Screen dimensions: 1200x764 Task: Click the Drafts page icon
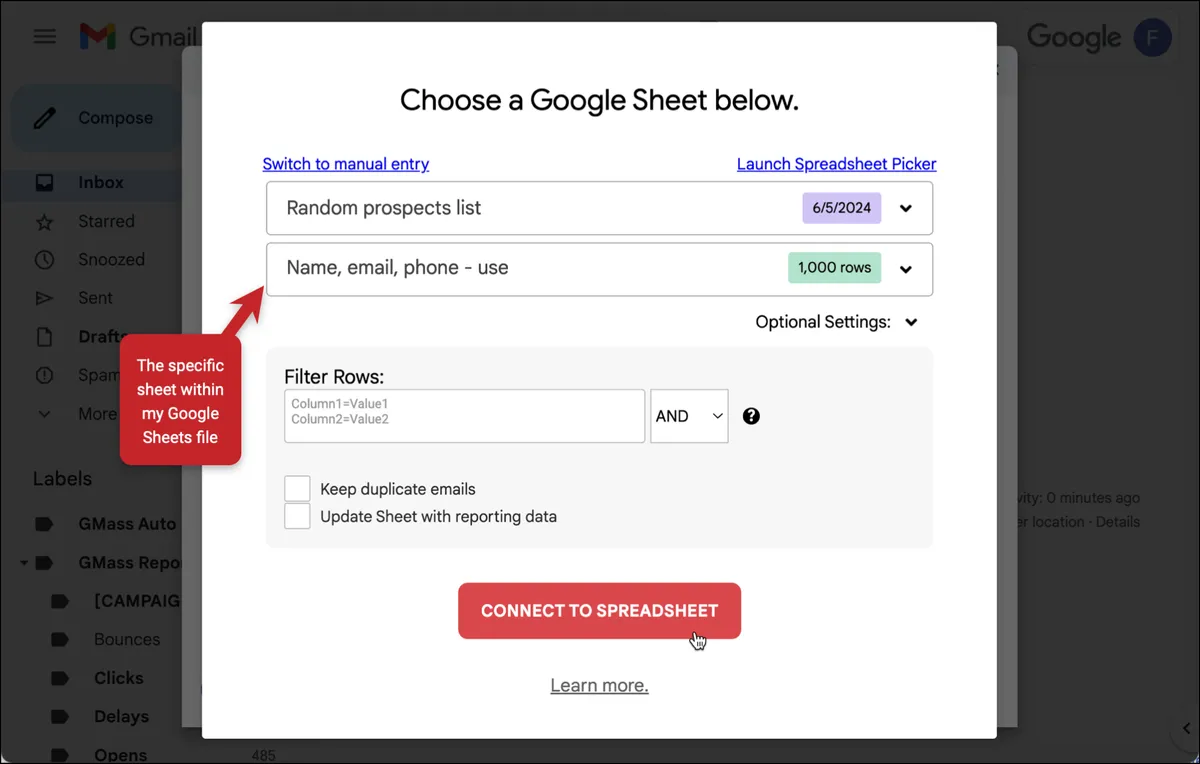pyautogui.click(x=44, y=337)
